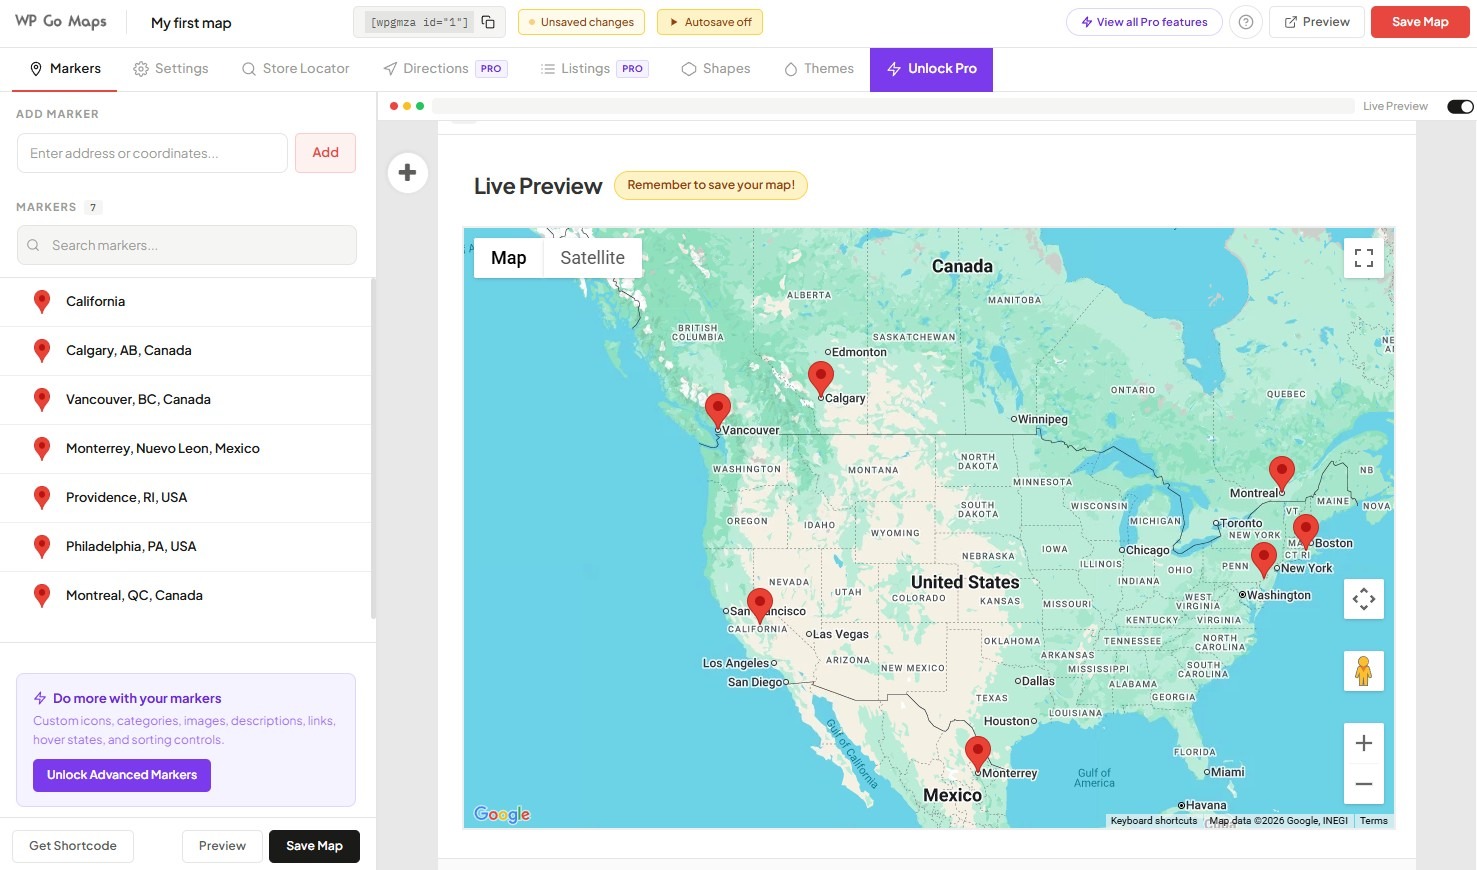Click the pin icon beside Providence, RI, USA

click(x=42, y=498)
